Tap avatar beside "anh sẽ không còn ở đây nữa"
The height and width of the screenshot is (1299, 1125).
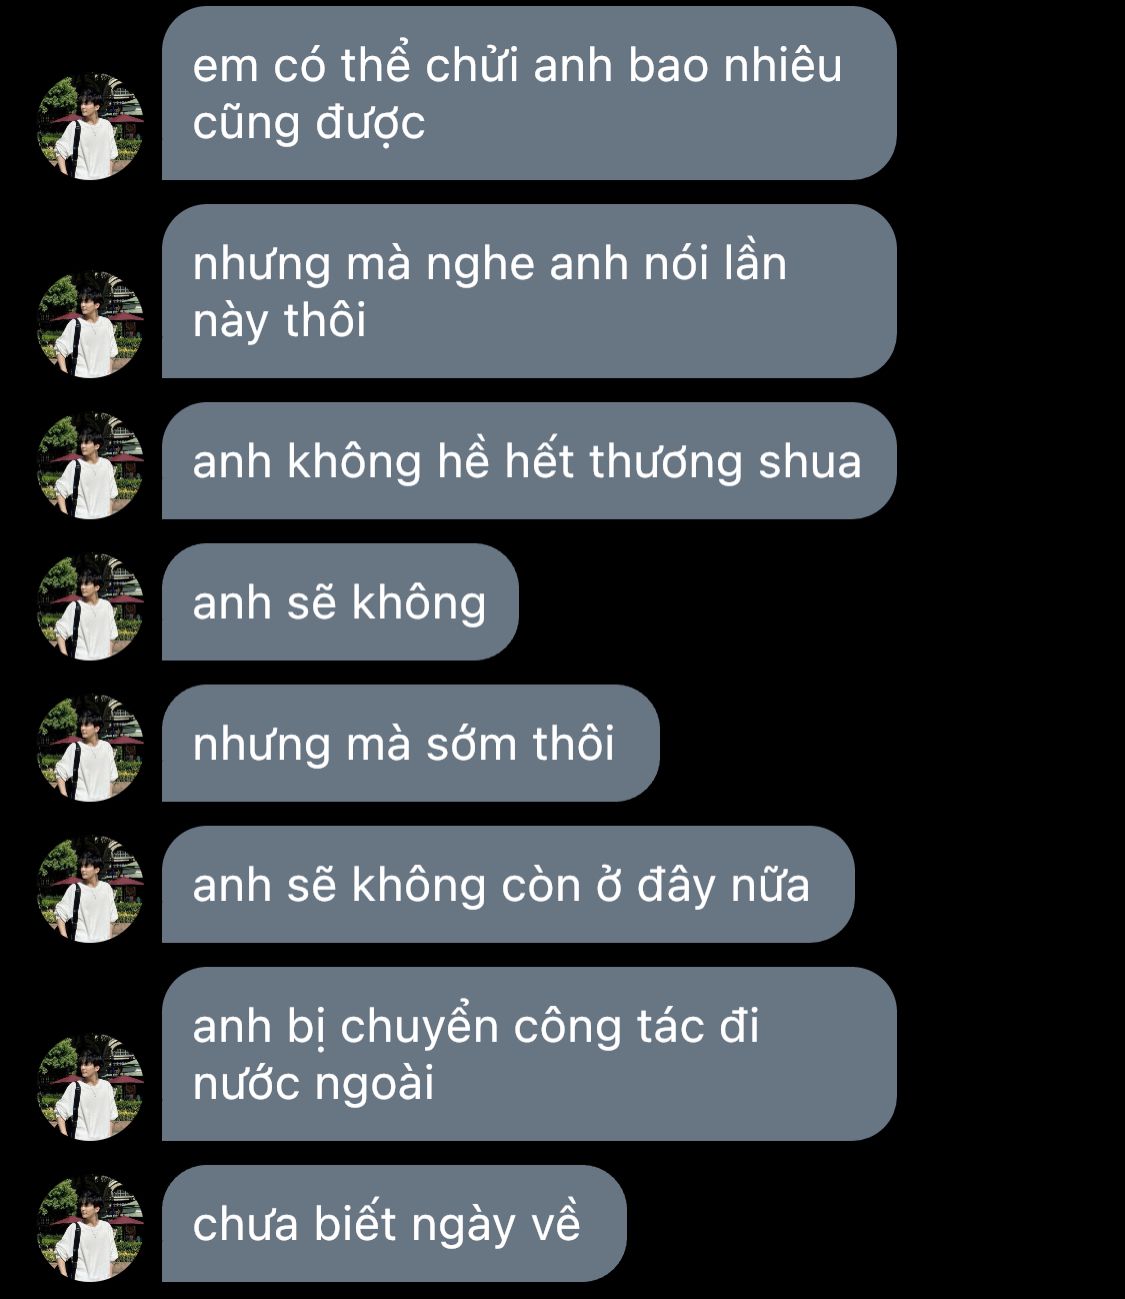[91, 888]
